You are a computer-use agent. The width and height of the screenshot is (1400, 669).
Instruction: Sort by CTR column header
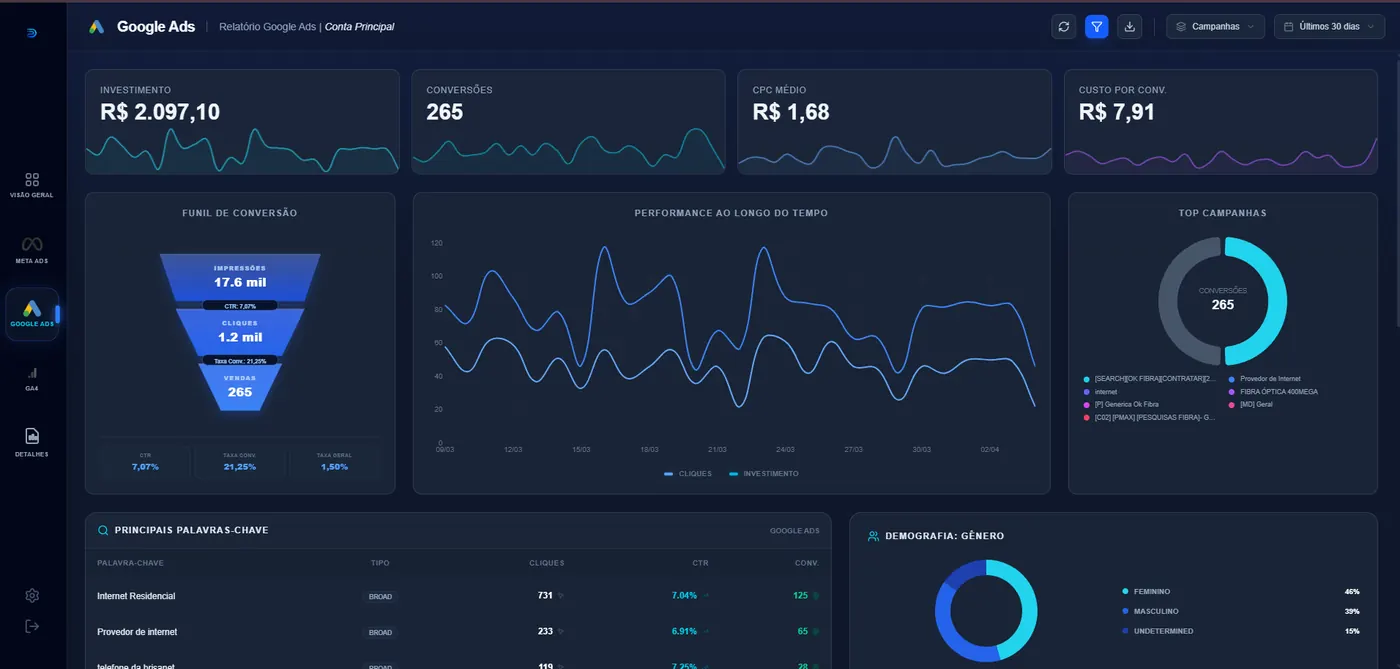point(700,563)
